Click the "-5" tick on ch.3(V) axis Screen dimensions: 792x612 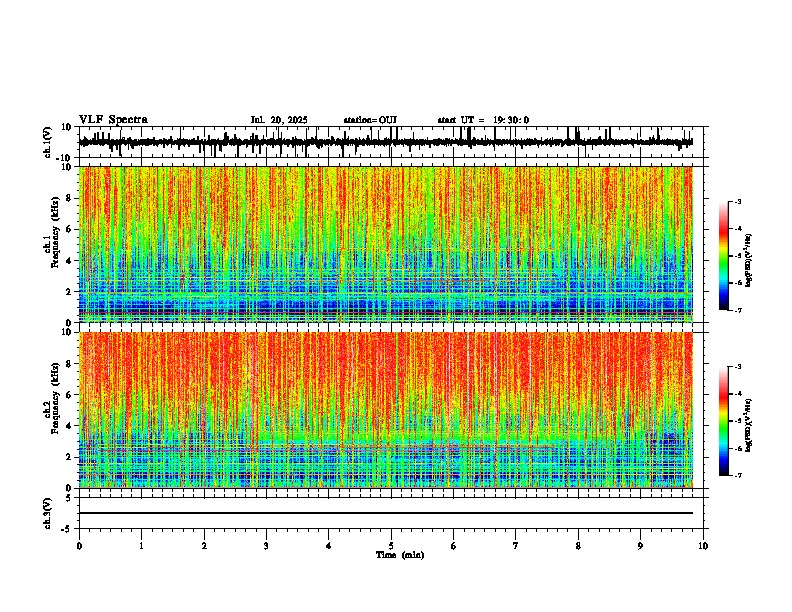pyautogui.click(x=68, y=529)
